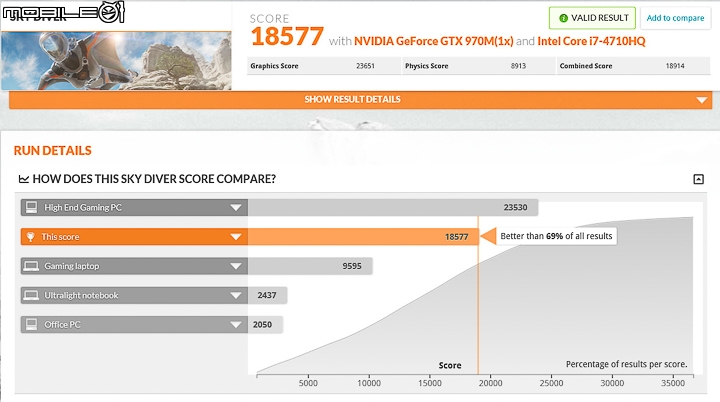Click the 5000 axis tick label
Screen dimensions: 720x402
point(308,383)
